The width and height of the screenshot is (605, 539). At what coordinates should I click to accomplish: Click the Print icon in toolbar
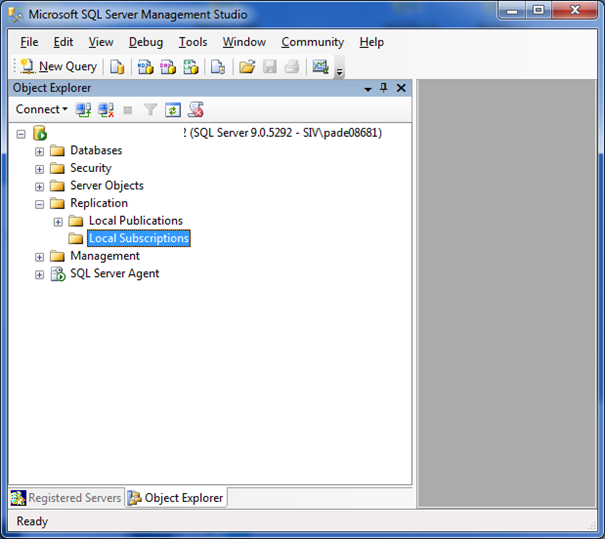click(x=292, y=67)
